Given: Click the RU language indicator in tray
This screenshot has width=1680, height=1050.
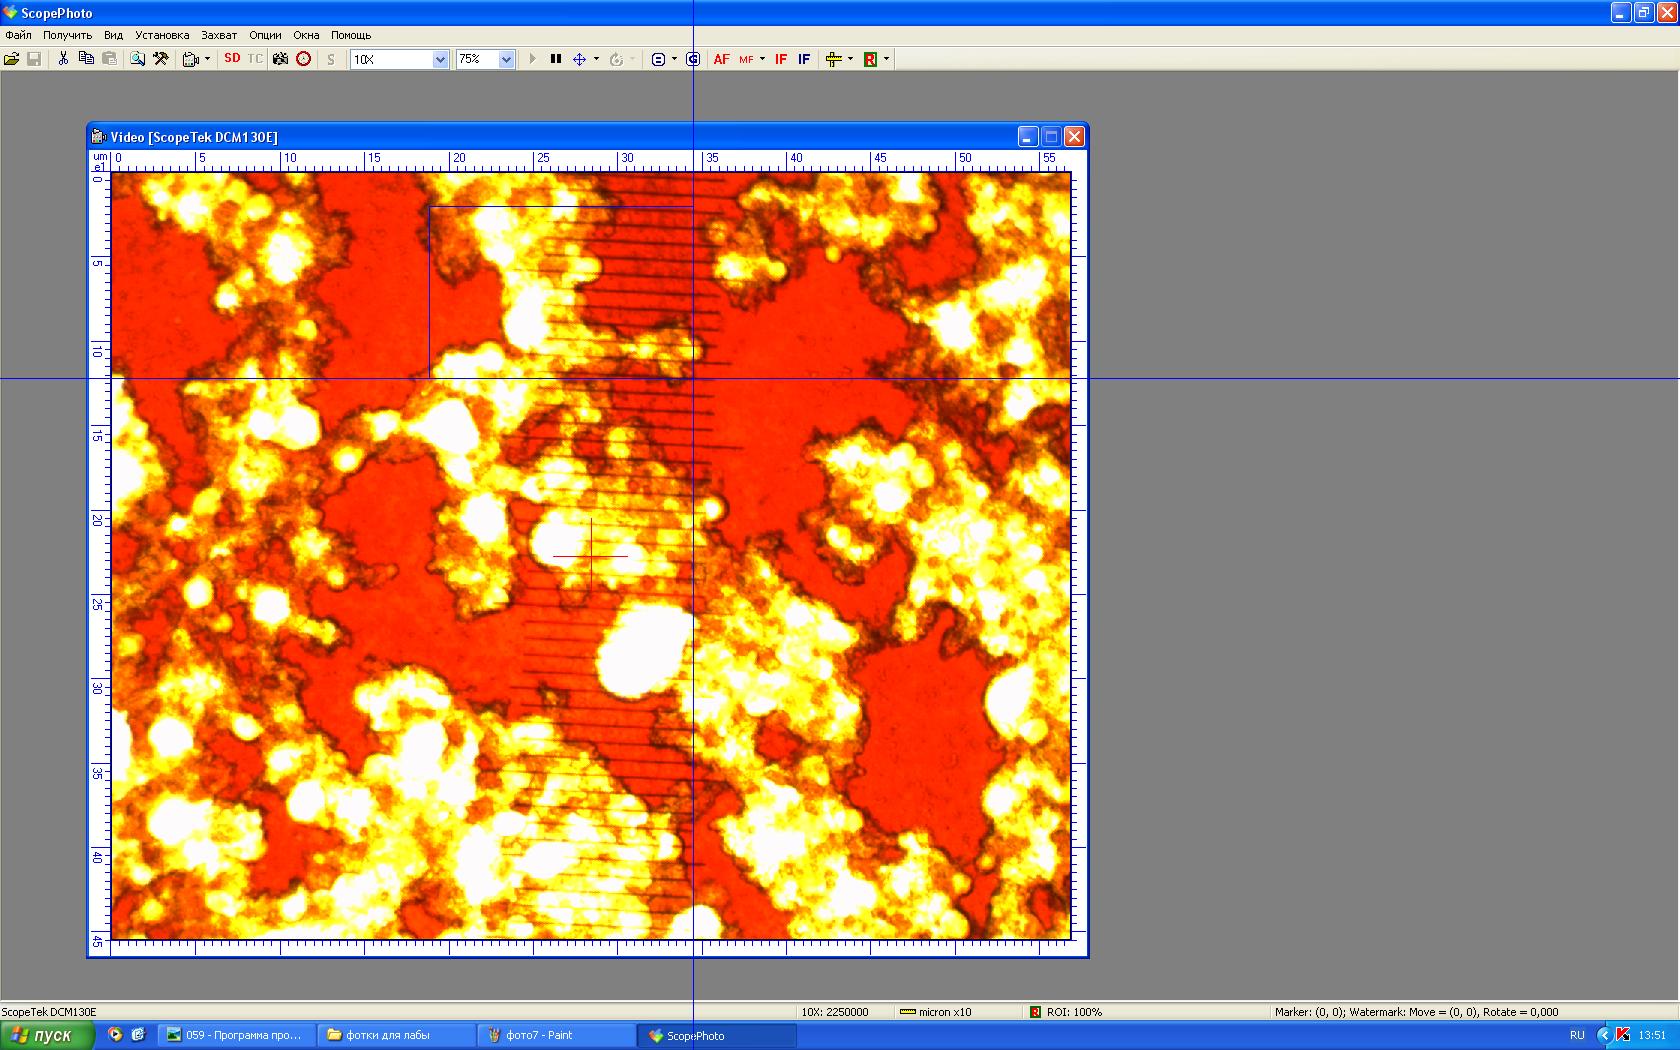Looking at the screenshot, I should (x=1577, y=1035).
